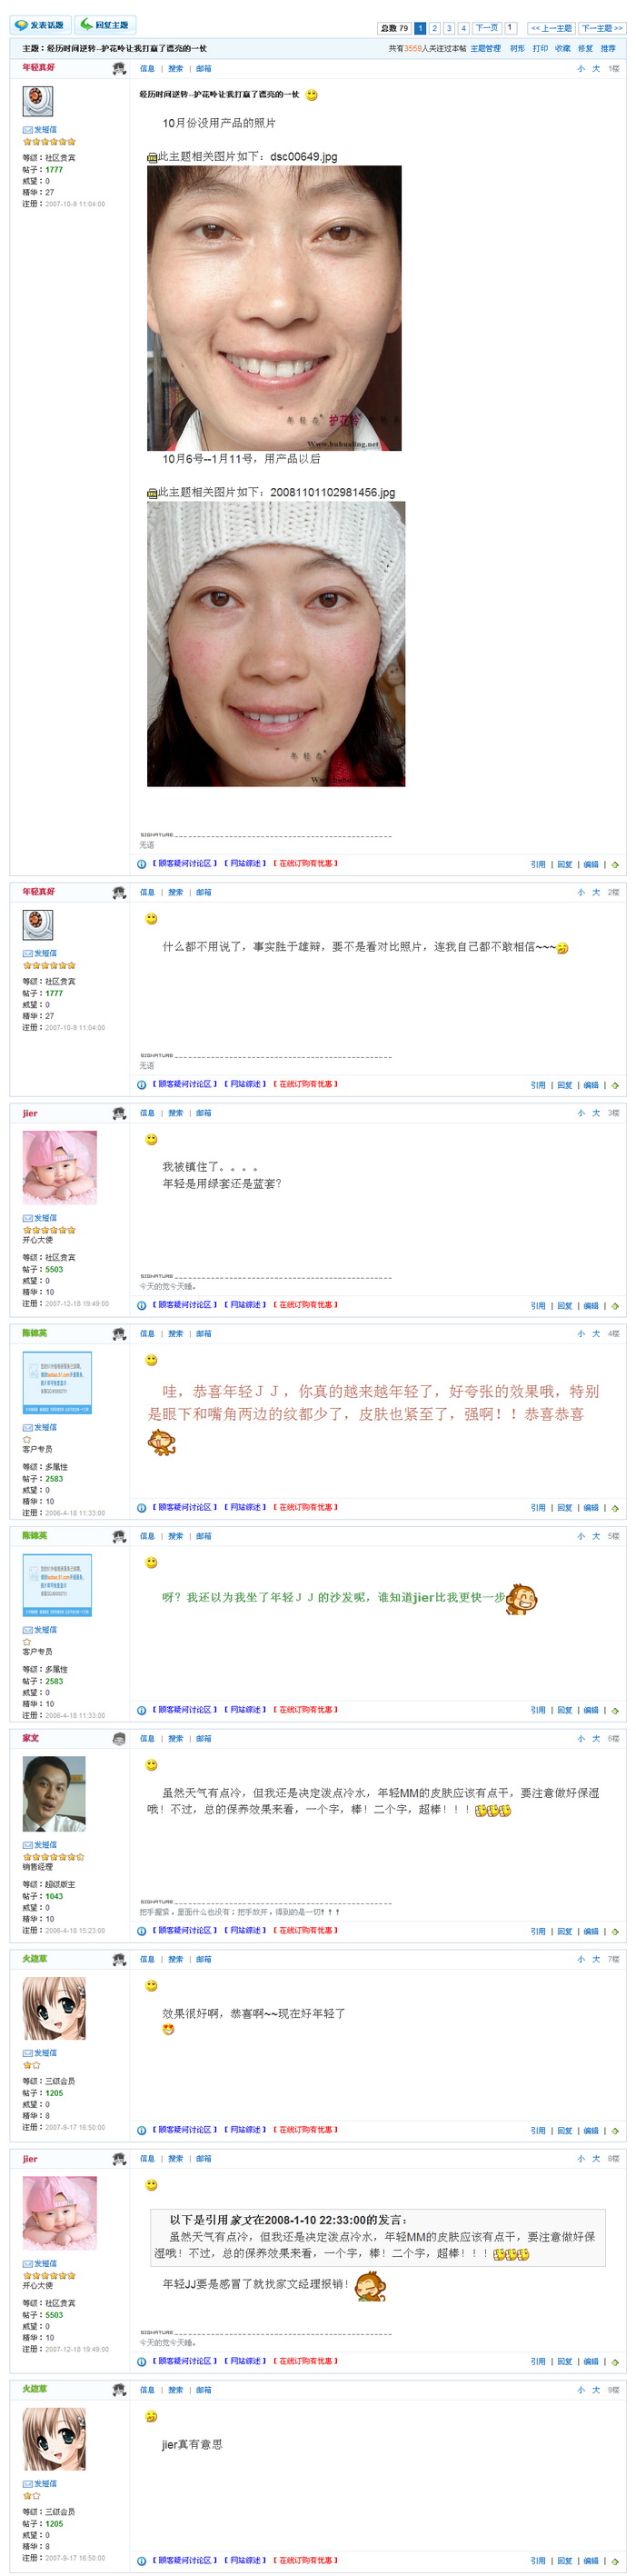Click the 回复主题 reply topic button

105,25
